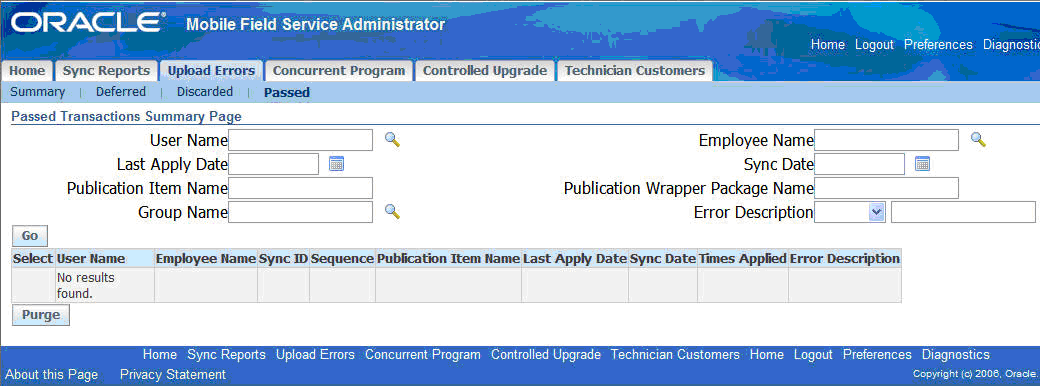This screenshot has height=386, width=1040.
Task: Open the User Name search lookup icon
Action: pyautogui.click(x=393, y=140)
